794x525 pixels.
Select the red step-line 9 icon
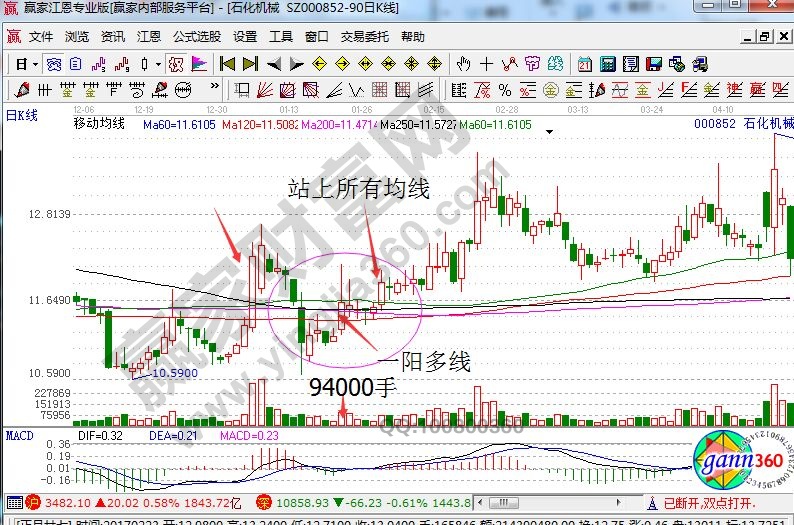click(122, 64)
